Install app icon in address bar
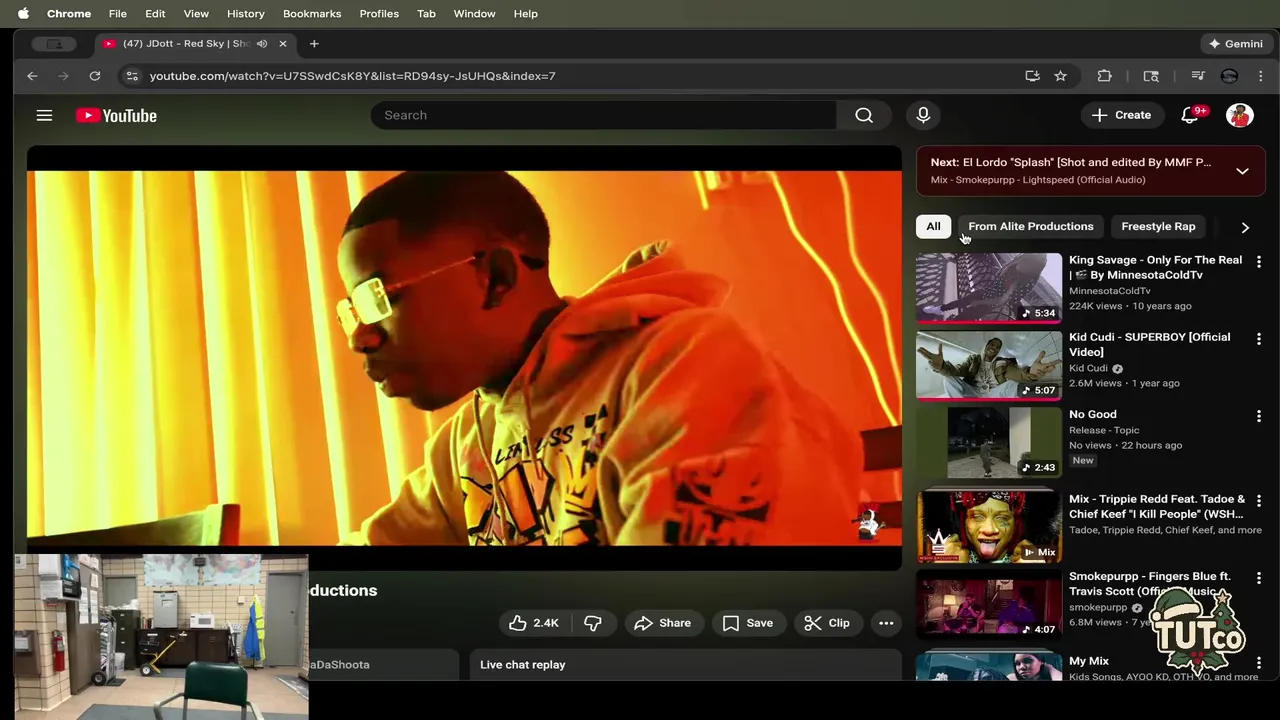The width and height of the screenshot is (1280, 720). point(1032,76)
